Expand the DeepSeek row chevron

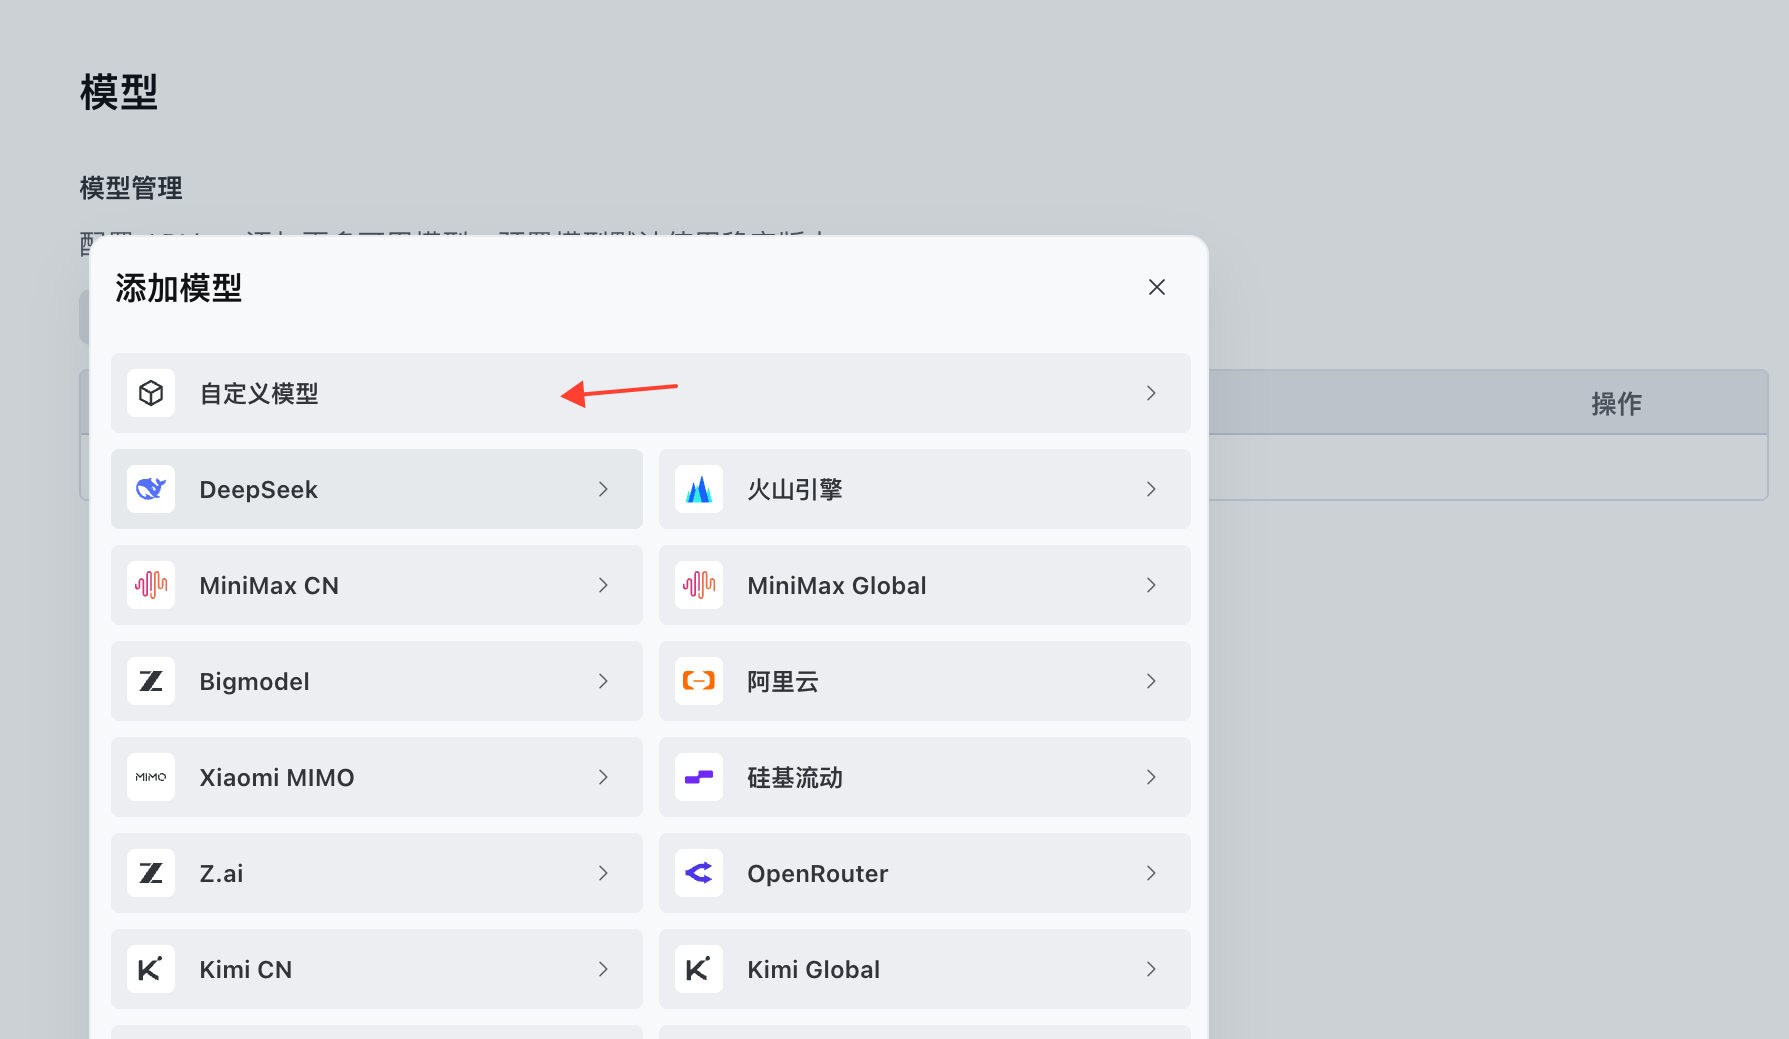tap(603, 489)
